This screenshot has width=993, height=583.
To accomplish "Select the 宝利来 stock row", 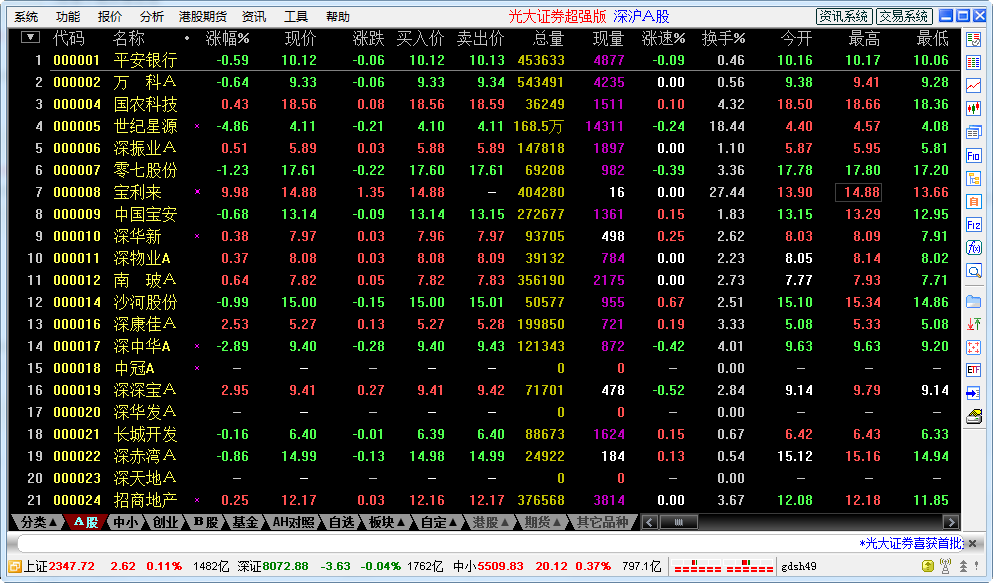I will tap(484, 192).
